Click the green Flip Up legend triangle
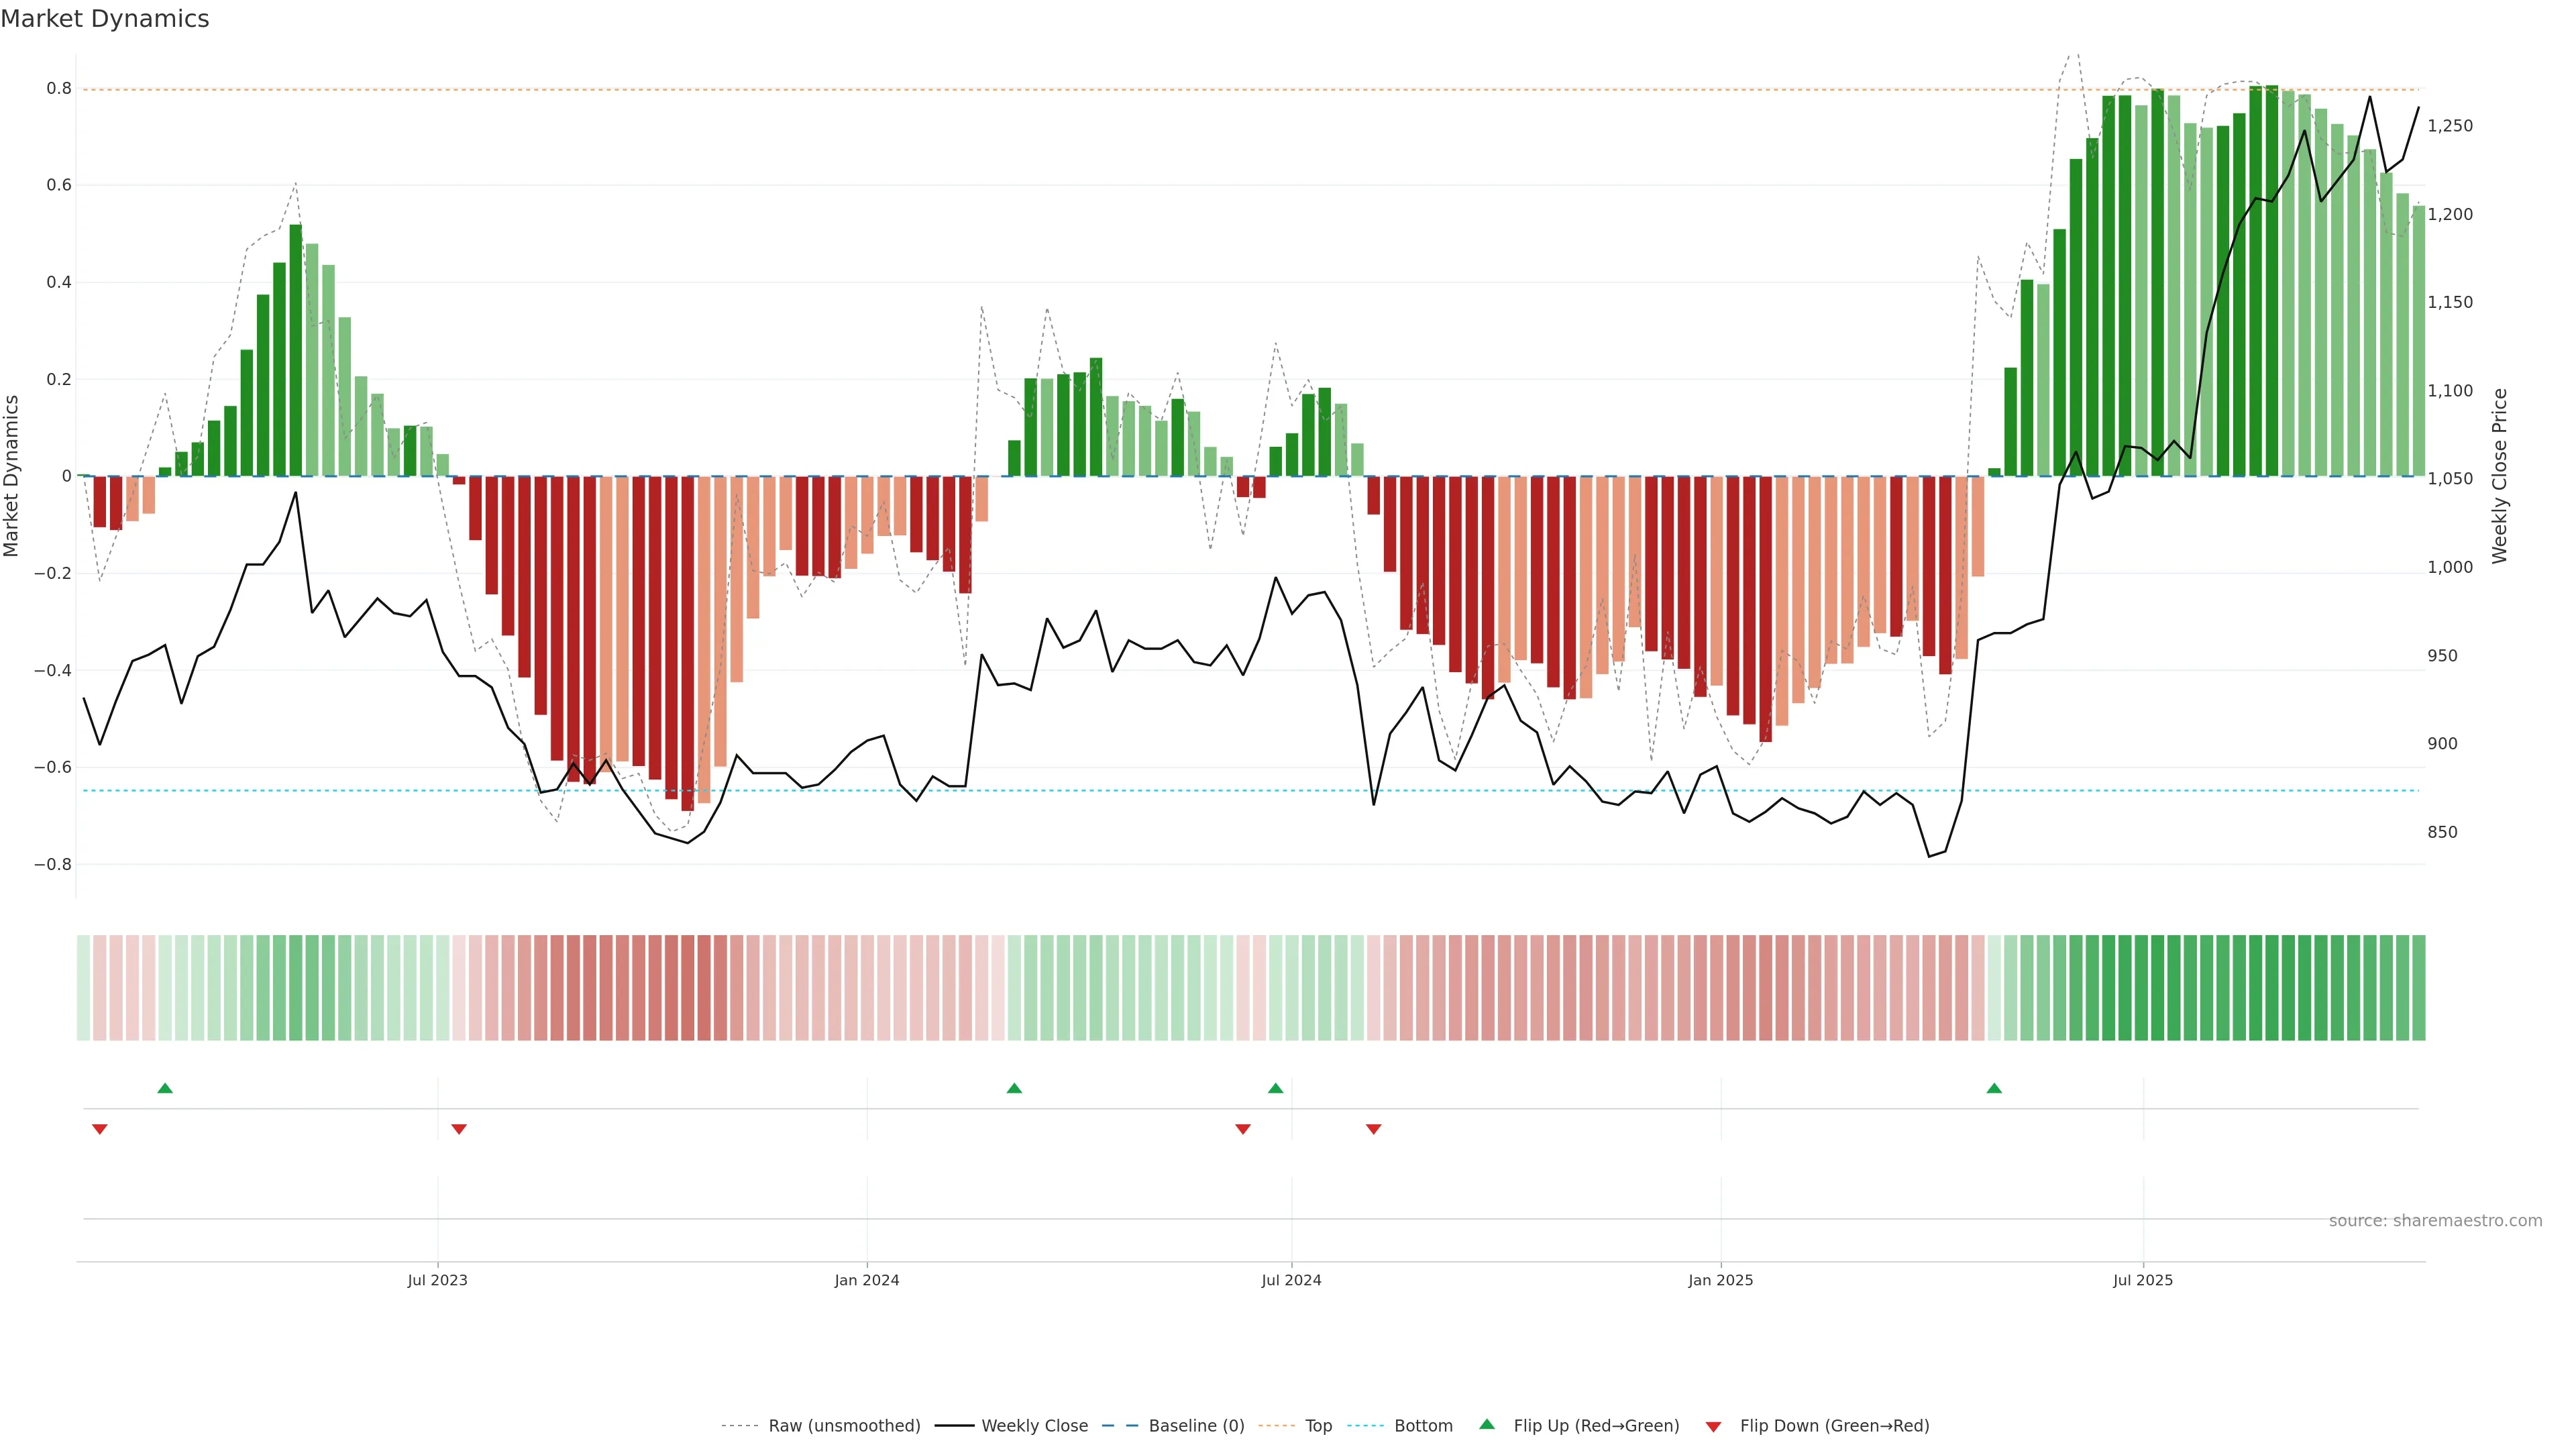Viewport: 2576px width, 1449px height. click(x=1487, y=1424)
